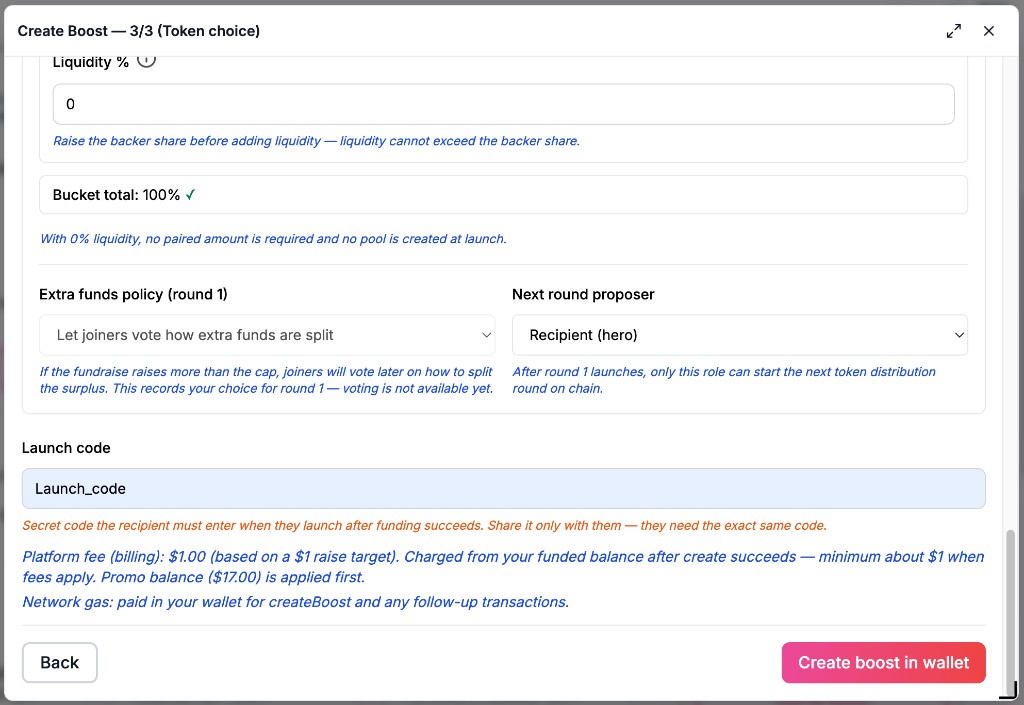Click the 'Network gas' note text
The image size is (1024, 705).
point(296,602)
